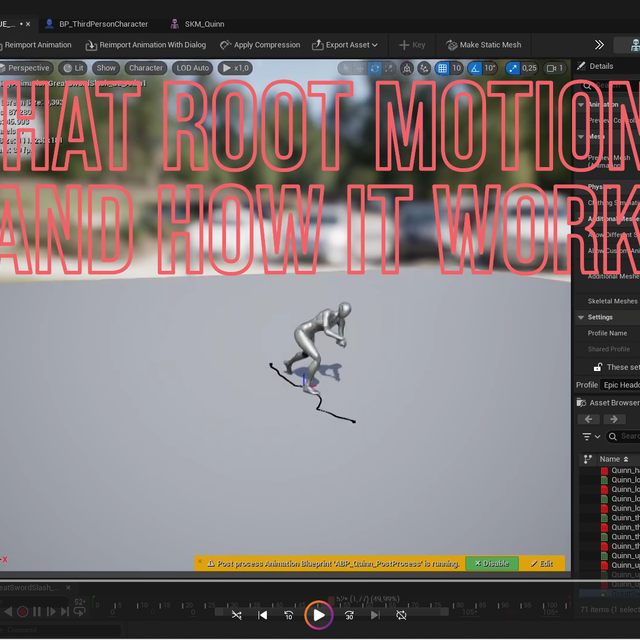Skip the video forward thirty seconds
The width and height of the screenshot is (640, 640).
[349, 615]
